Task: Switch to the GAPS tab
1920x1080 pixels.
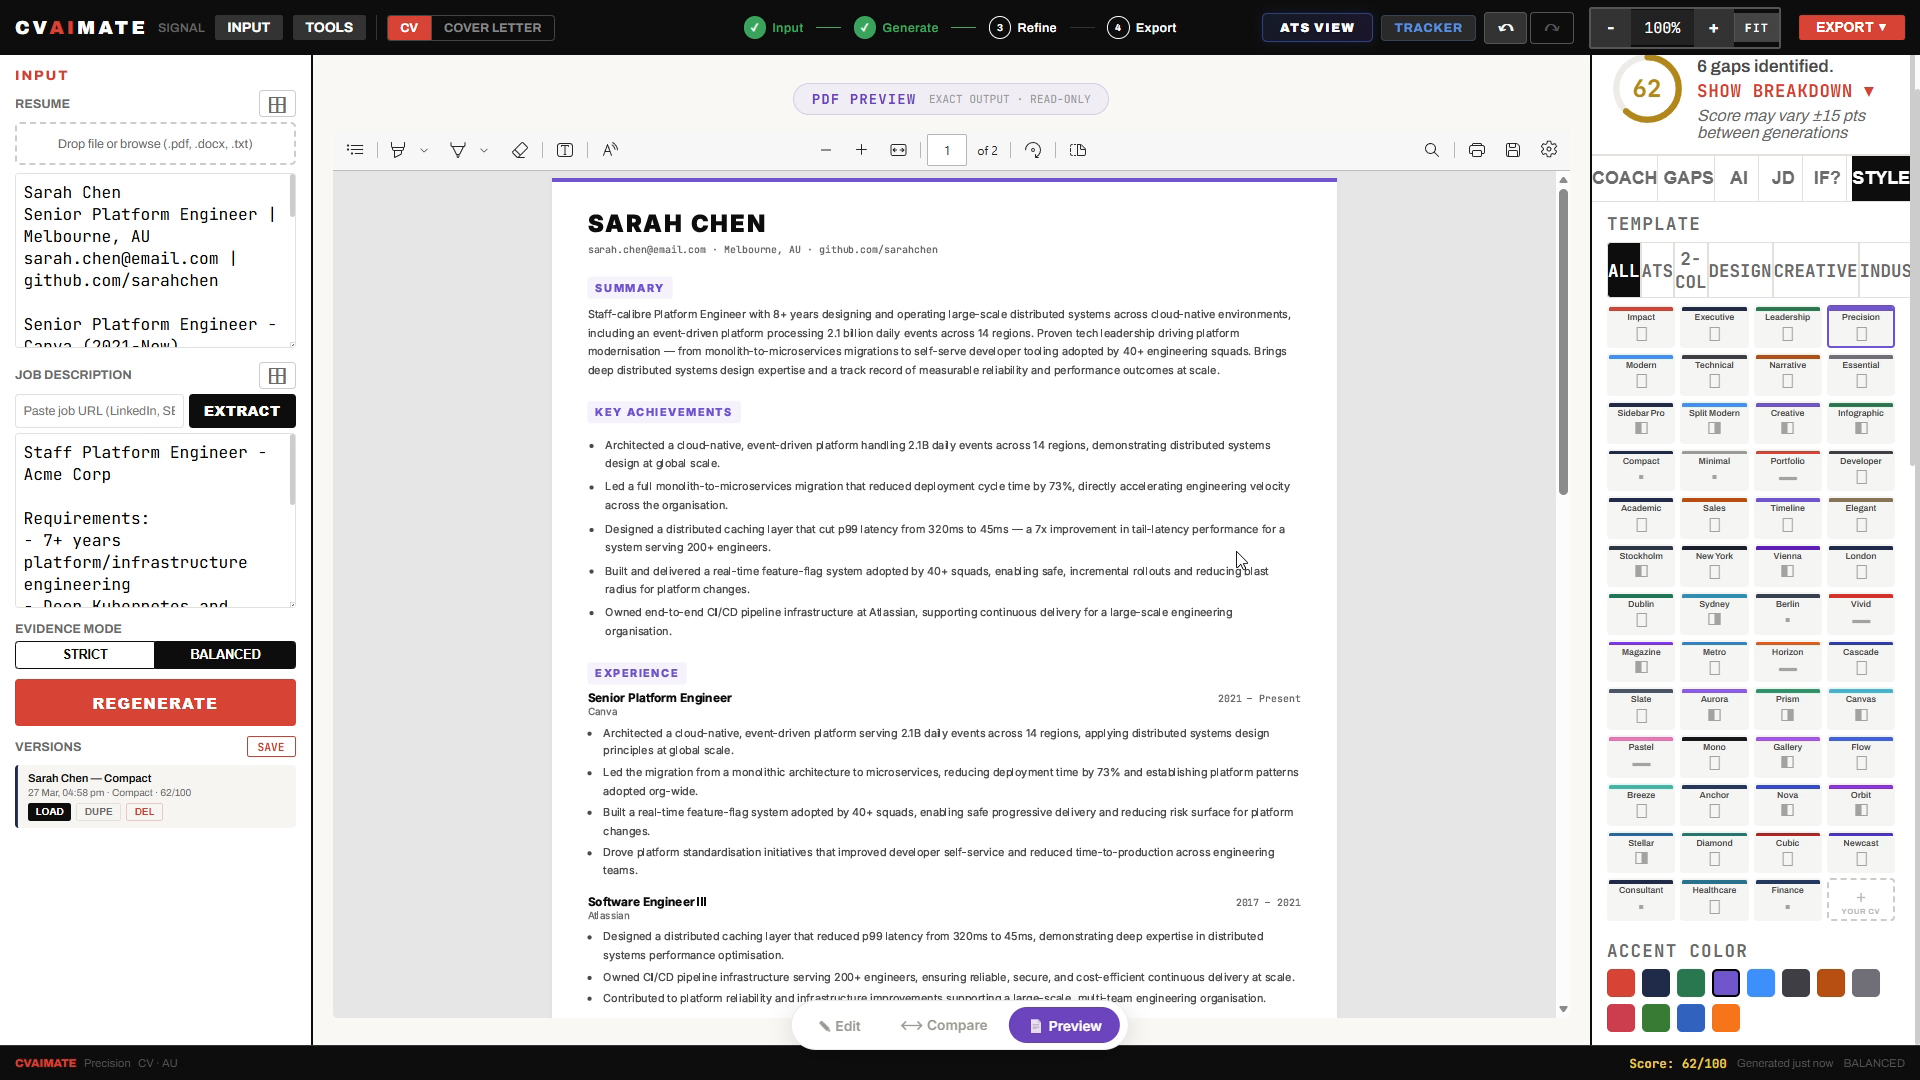Action: [x=1688, y=178]
